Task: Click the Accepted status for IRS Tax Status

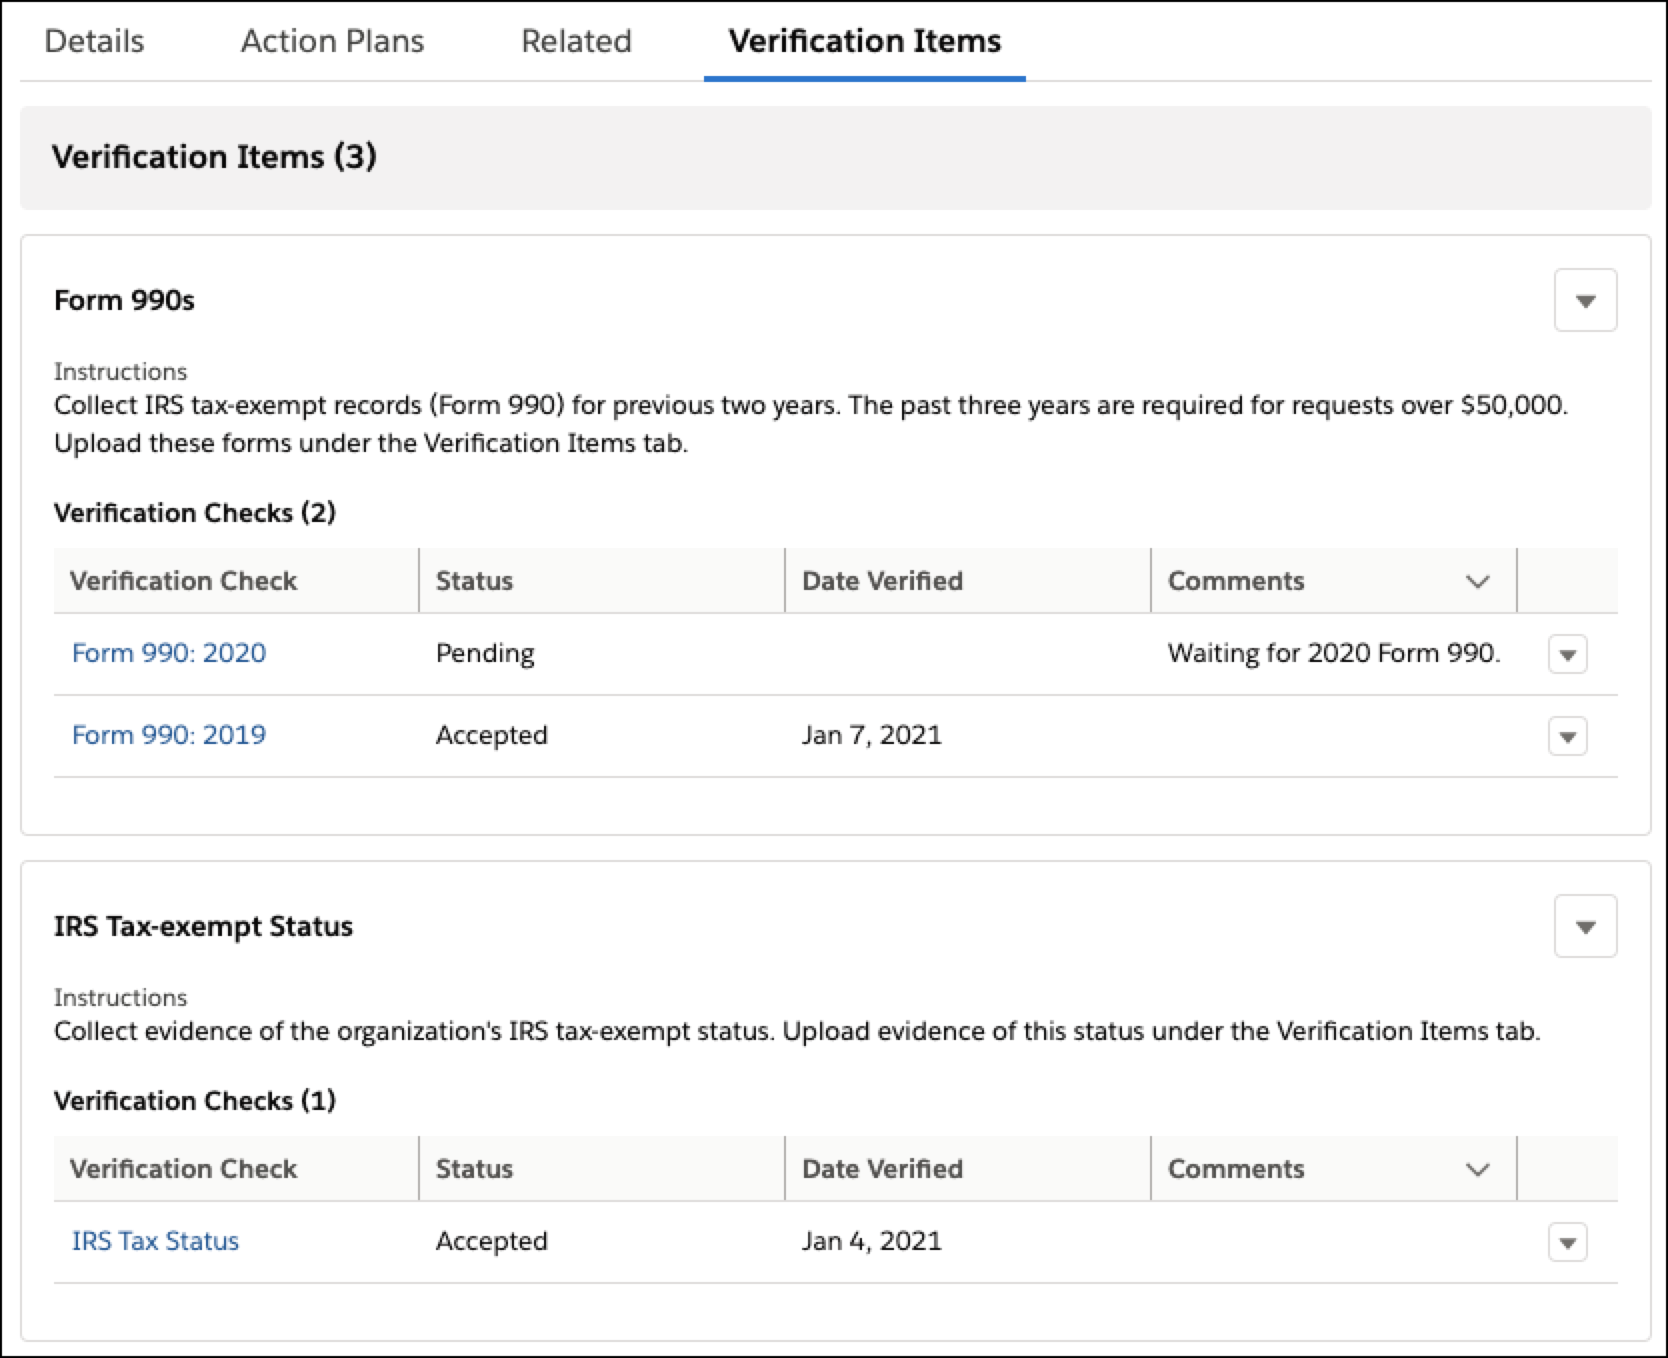Action: (x=491, y=1241)
